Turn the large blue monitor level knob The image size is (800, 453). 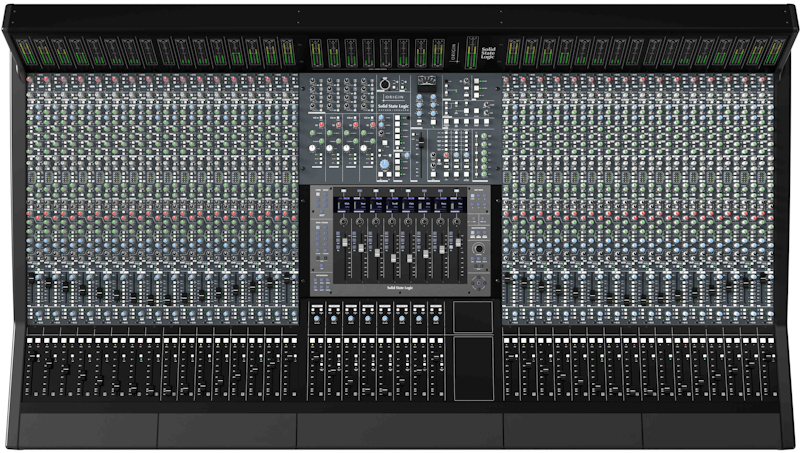pos(384,162)
